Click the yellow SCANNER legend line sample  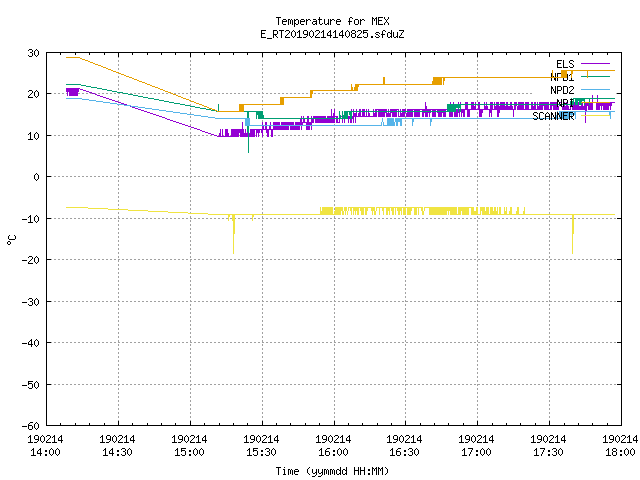point(596,116)
